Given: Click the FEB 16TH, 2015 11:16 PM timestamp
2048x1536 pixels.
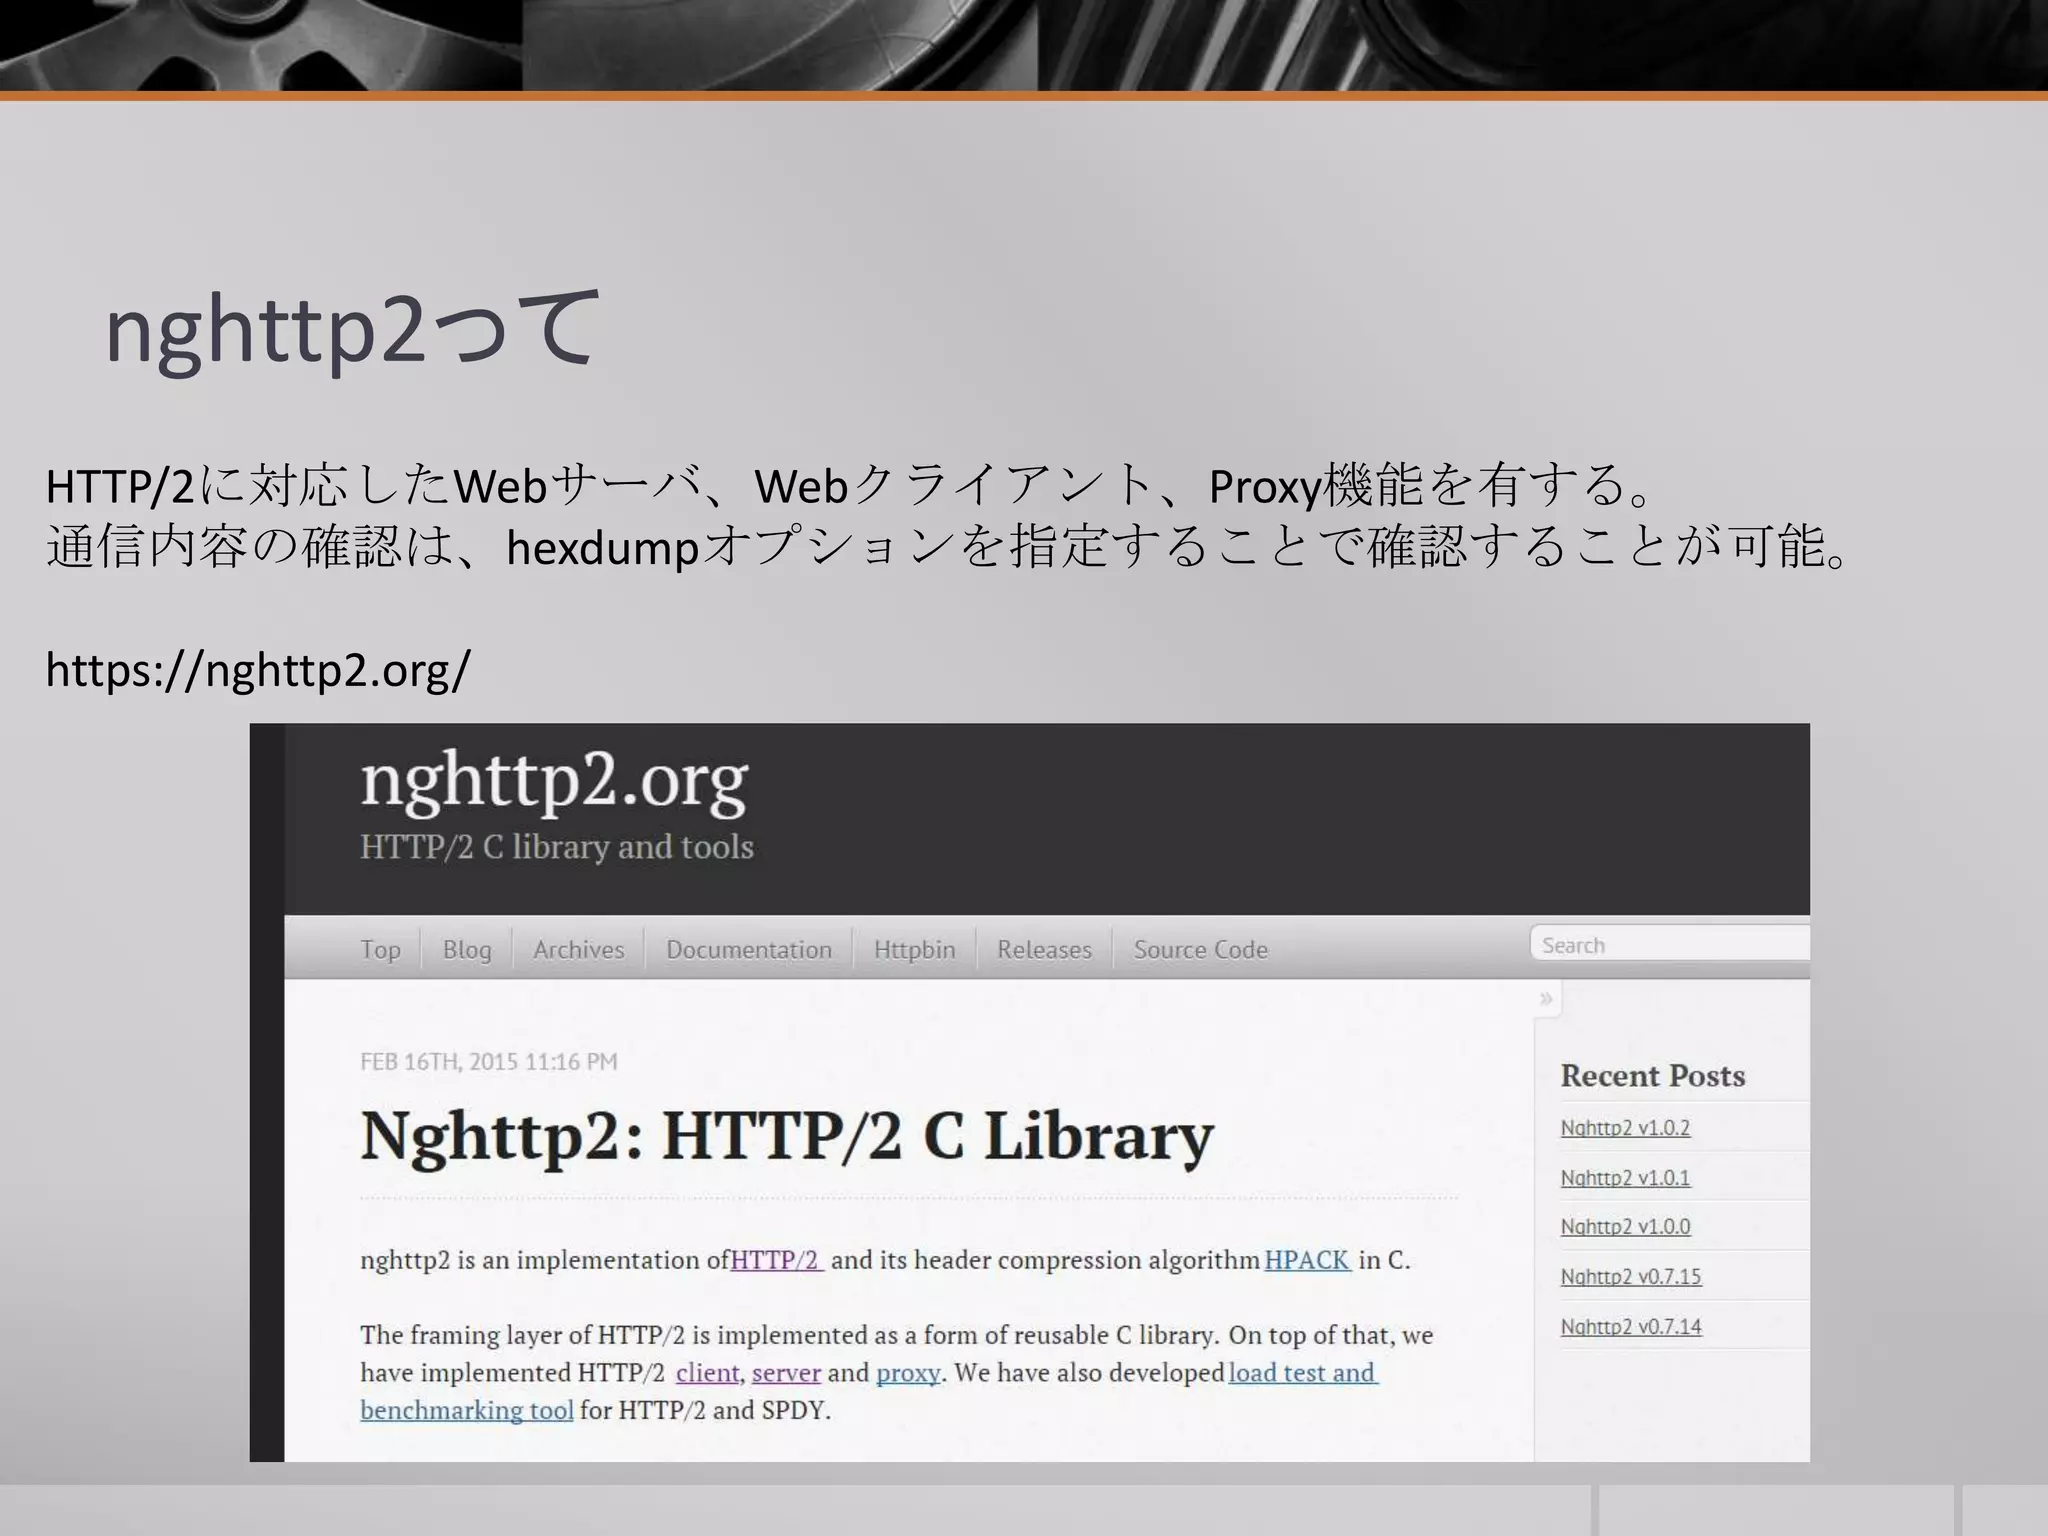Looking at the screenshot, I should (489, 1061).
